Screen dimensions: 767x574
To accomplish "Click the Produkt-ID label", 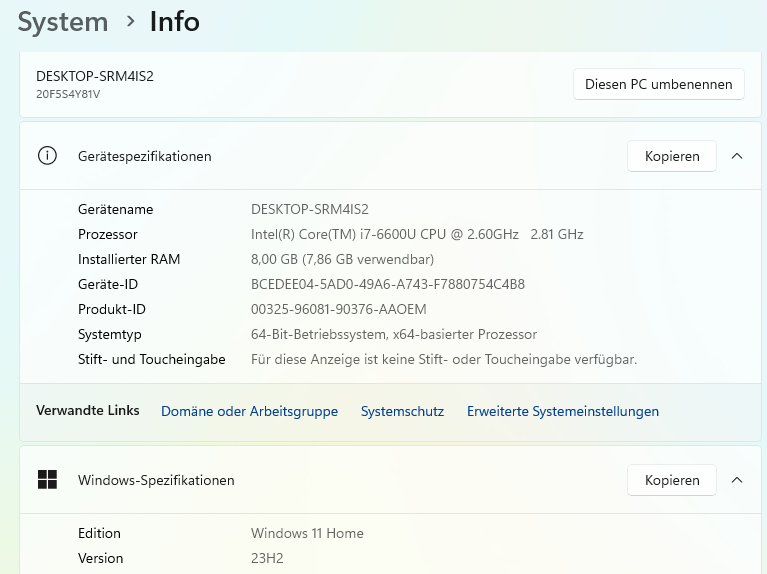I will coord(112,309).
